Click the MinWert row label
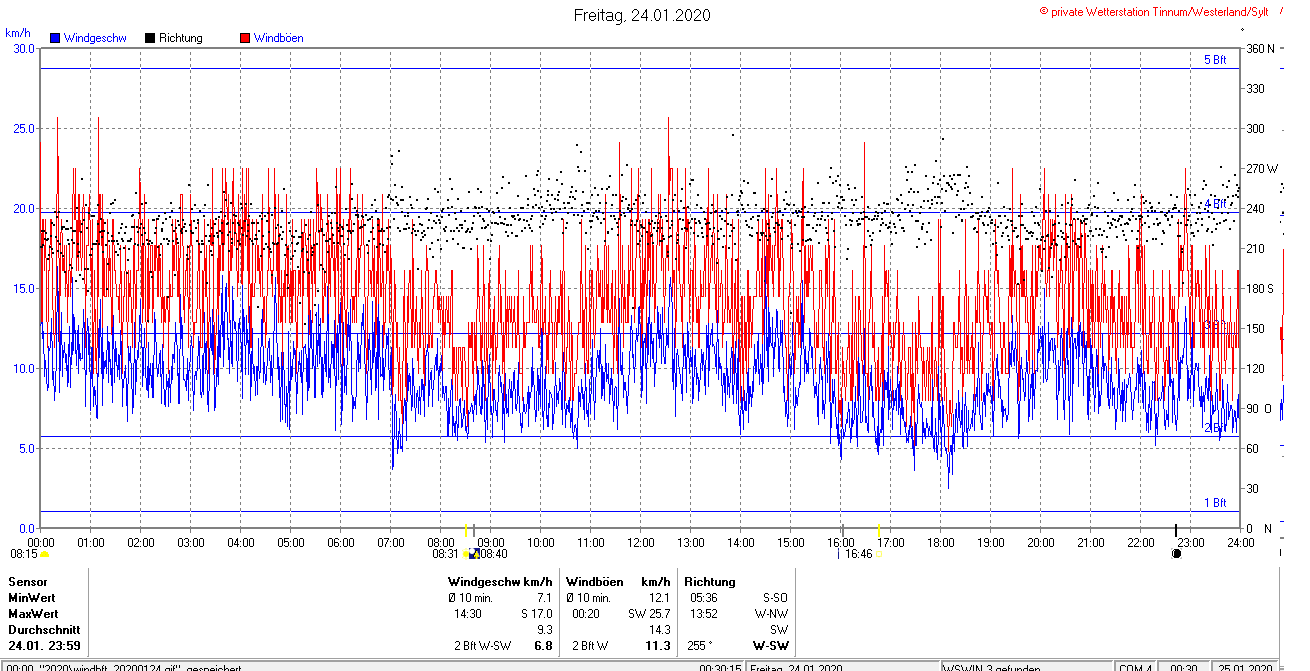The height and width of the screenshot is (671, 1310). 33,598
